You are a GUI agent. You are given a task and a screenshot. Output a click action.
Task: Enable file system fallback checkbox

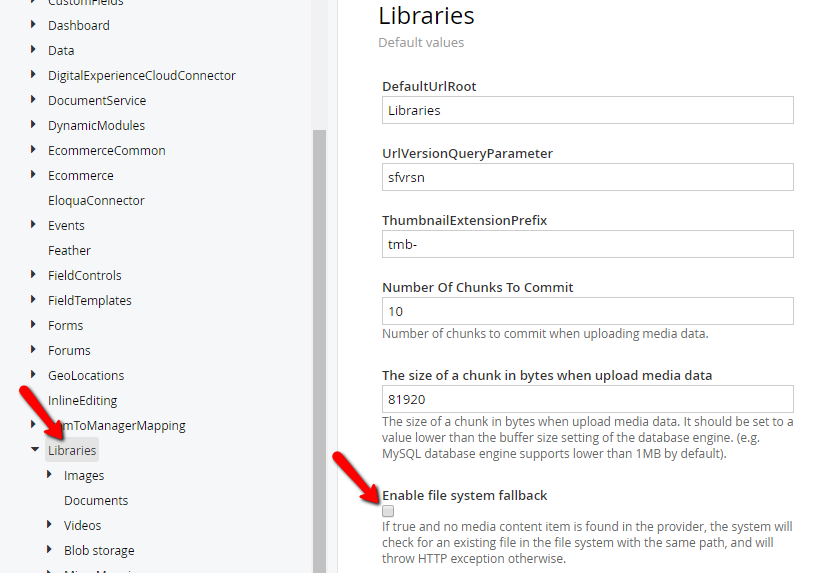tap(388, 511)
